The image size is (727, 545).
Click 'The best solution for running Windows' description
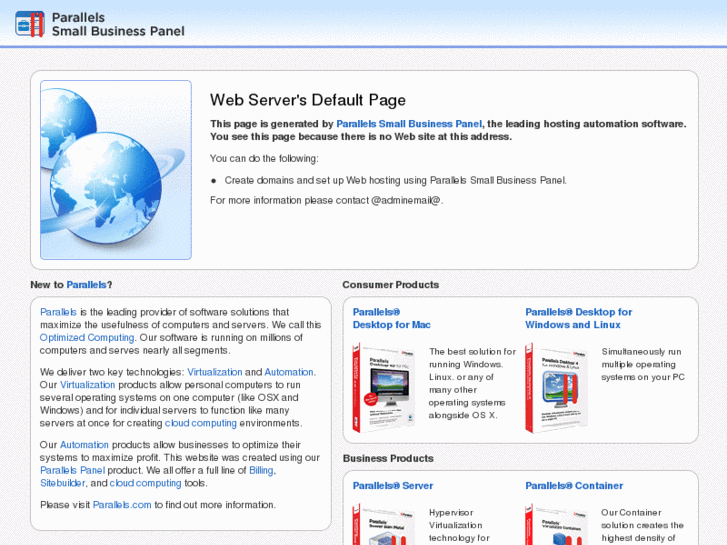(472, 384)
